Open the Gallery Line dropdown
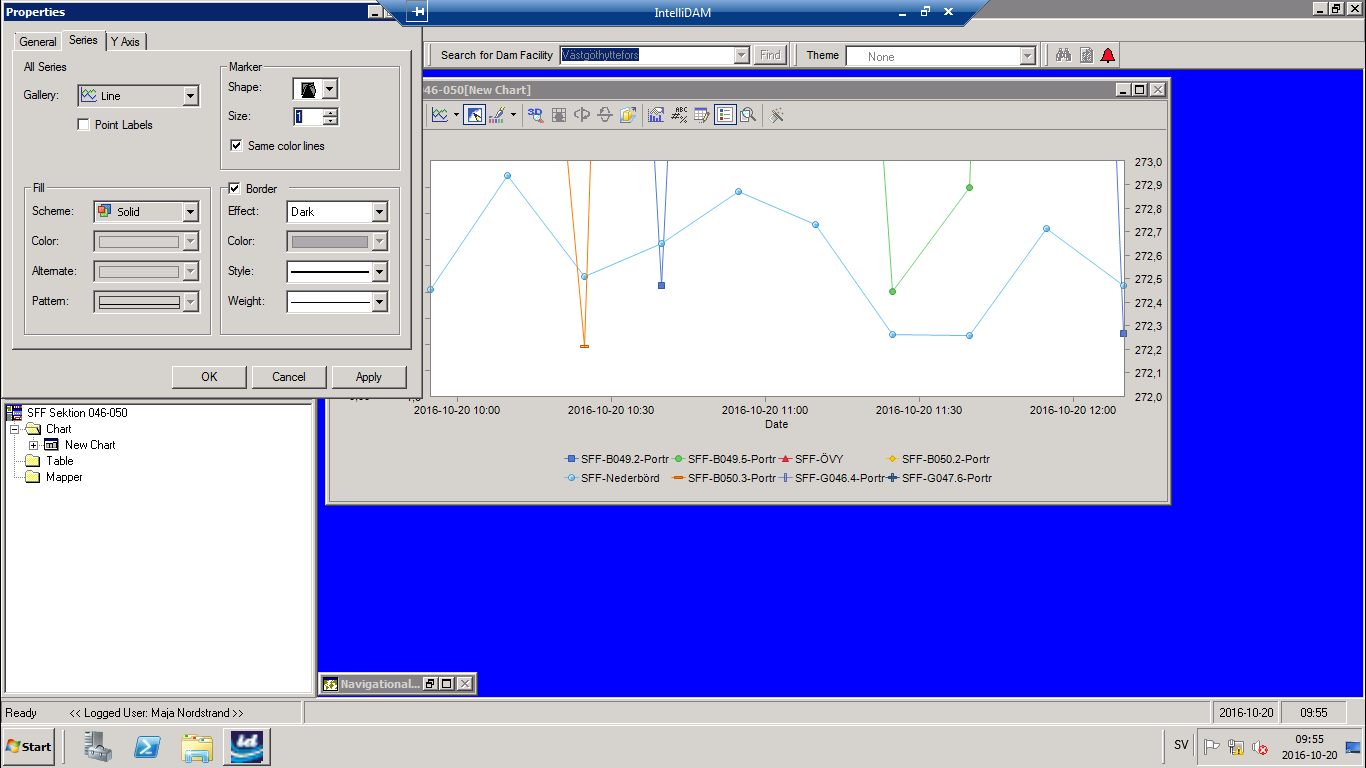Image resolution: width=1366 pixels, height=768 pixels. point(190,96)
